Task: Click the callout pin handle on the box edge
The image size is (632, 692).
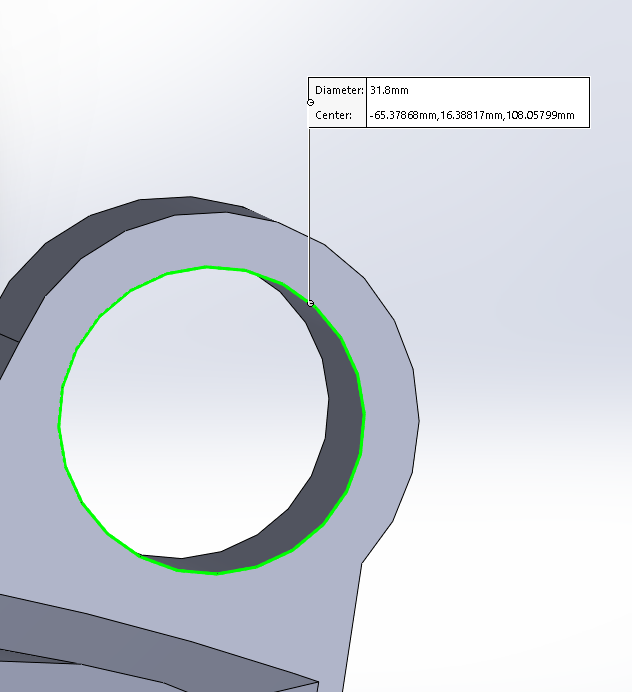Action: (310, 102)
